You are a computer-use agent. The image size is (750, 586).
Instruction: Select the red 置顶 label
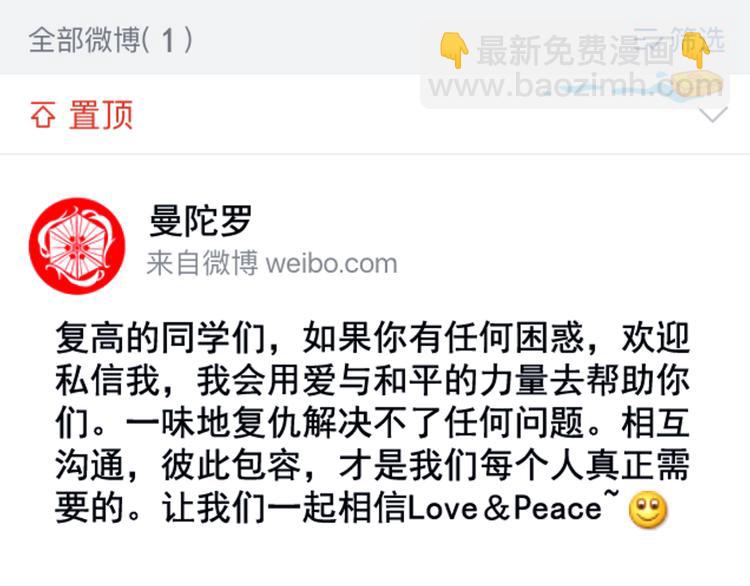(101, 115)
